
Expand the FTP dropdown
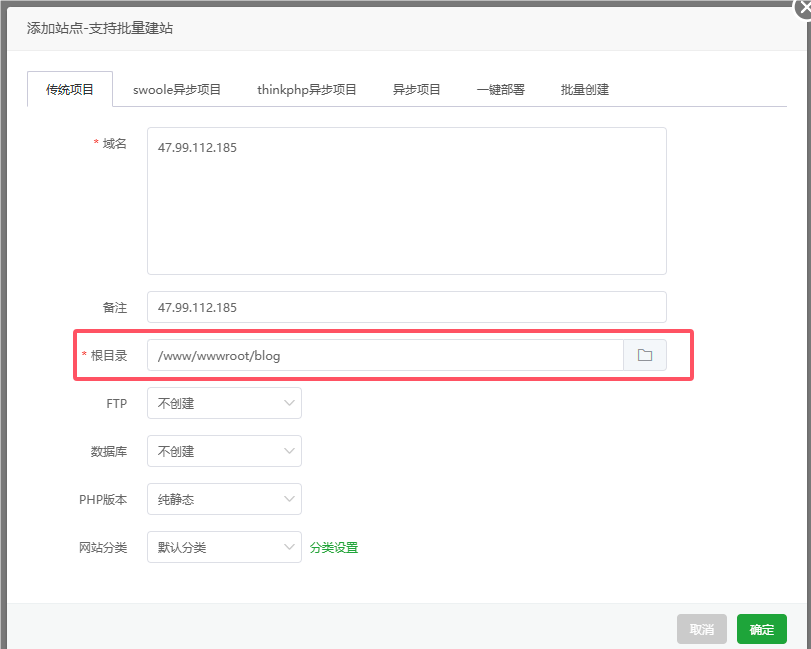click(224, 403)
